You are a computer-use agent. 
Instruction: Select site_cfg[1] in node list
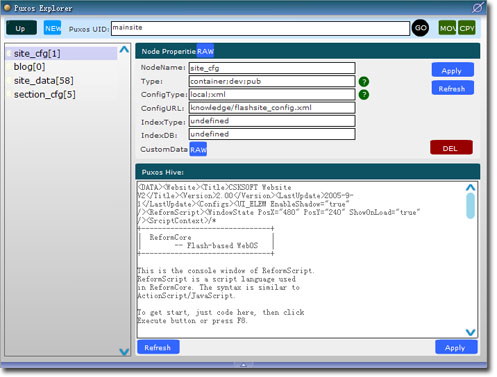[x=61, y=53]
